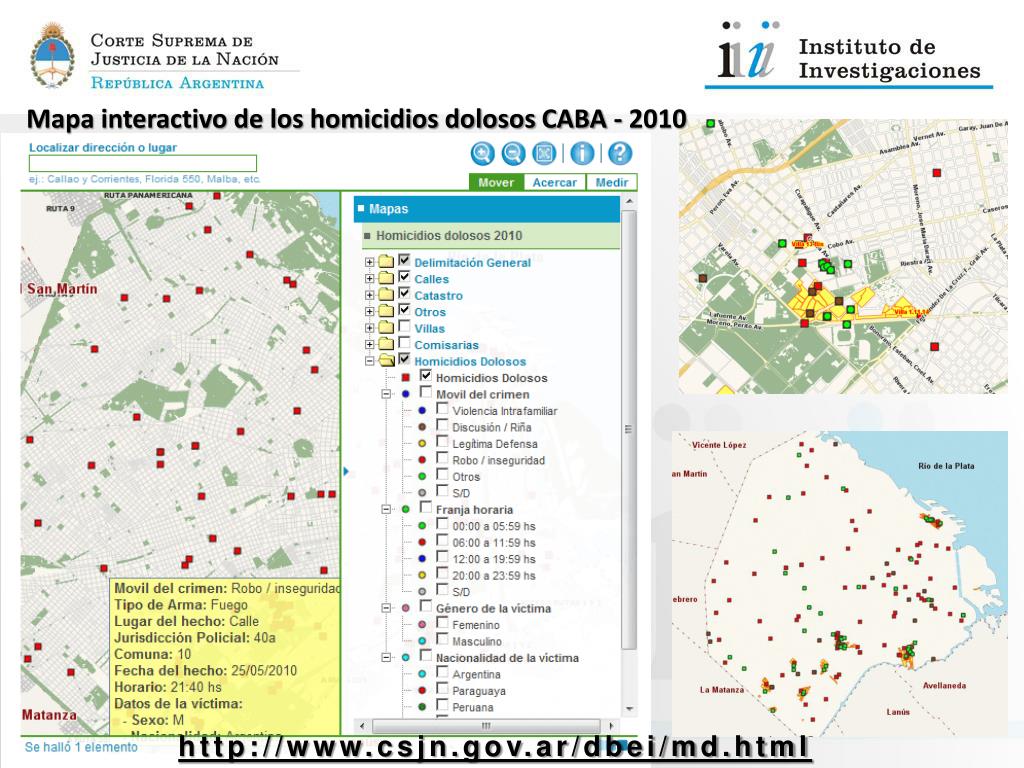This screenshot has height=768, width=1024.
Task: Enable the Villas layer checkbox
Action: tap(404, 326)
